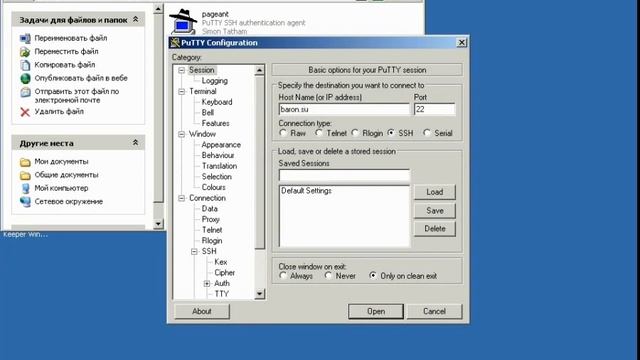Click the copy file icon (Копировать файл)
Screen dimensions: 640x360
[25, 65]
